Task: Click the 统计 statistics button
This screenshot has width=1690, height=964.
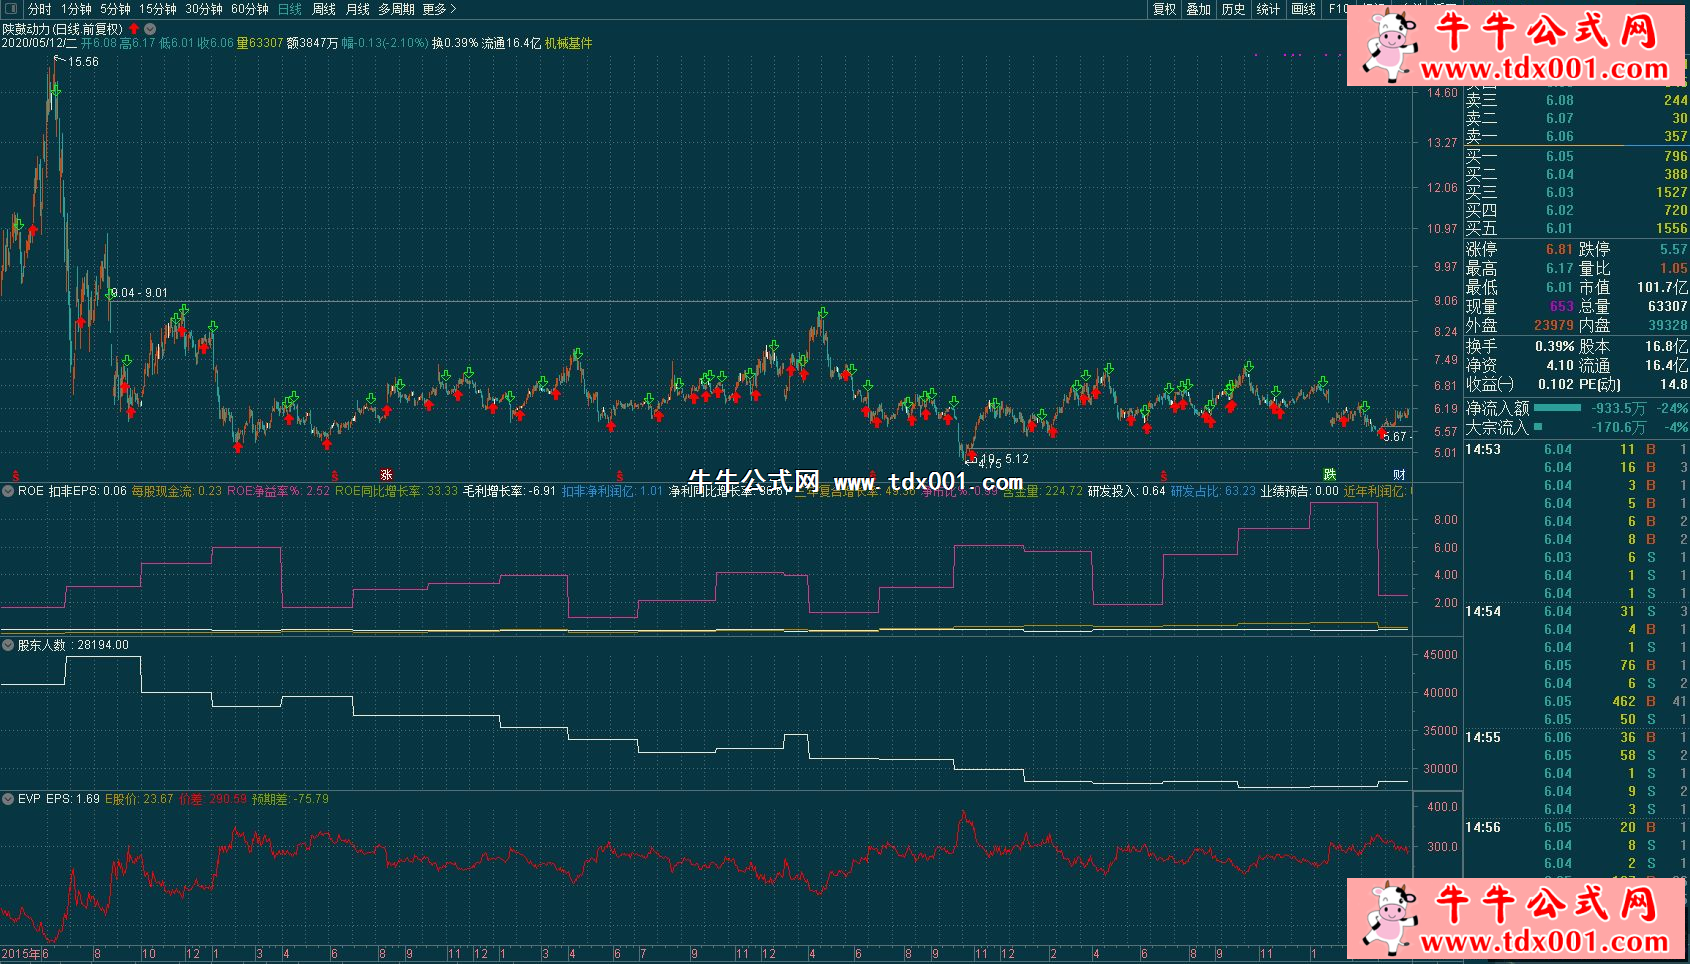Action: point(1268,9)
